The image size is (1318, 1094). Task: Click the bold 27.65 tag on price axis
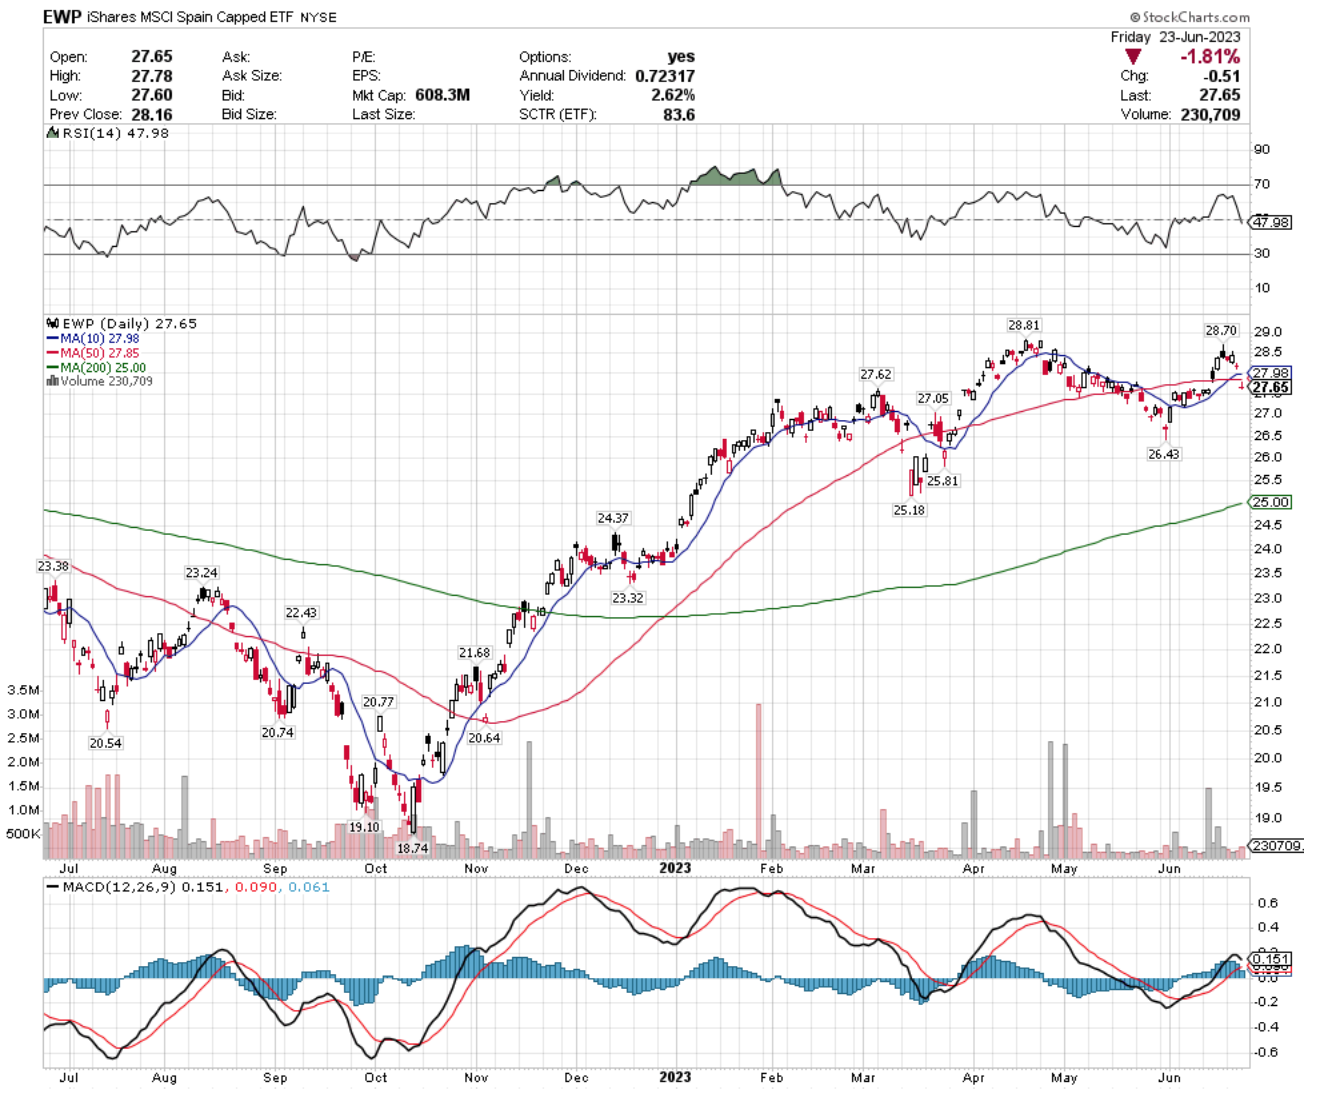1271,387
